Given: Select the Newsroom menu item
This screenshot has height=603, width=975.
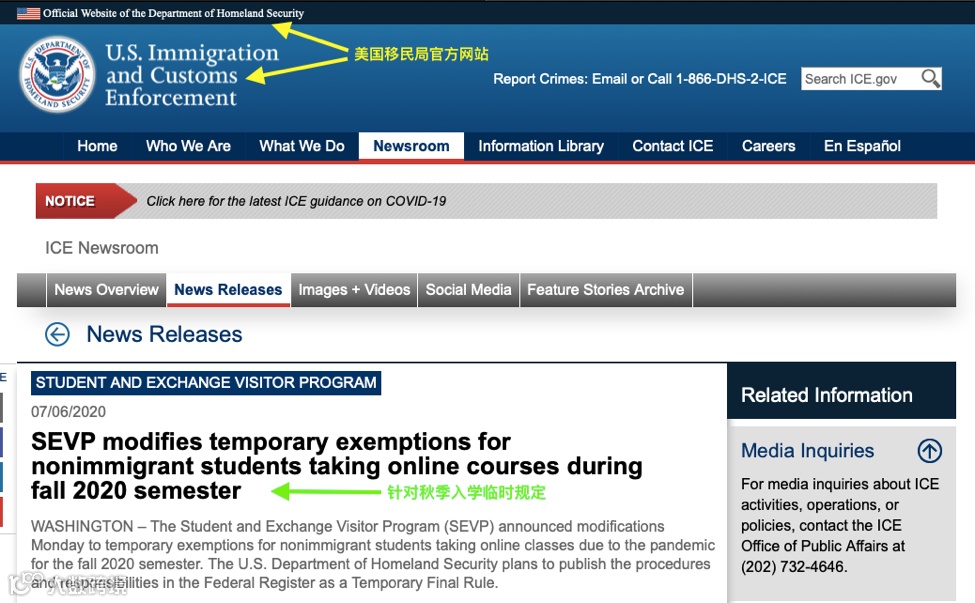Looking at the screenshot, I should pos(411,146).
